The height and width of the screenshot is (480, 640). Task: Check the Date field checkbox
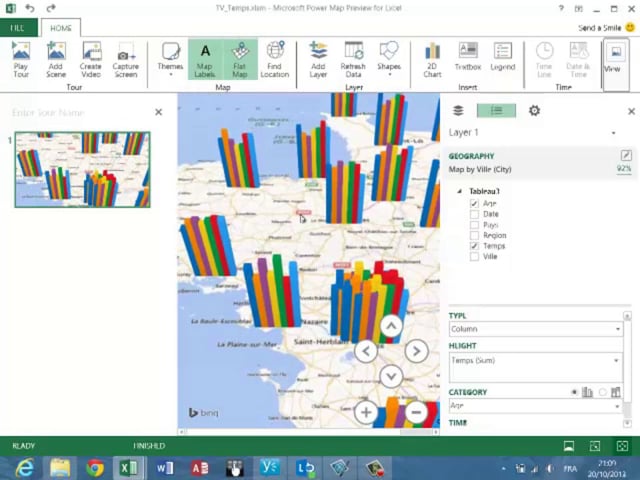474,214
